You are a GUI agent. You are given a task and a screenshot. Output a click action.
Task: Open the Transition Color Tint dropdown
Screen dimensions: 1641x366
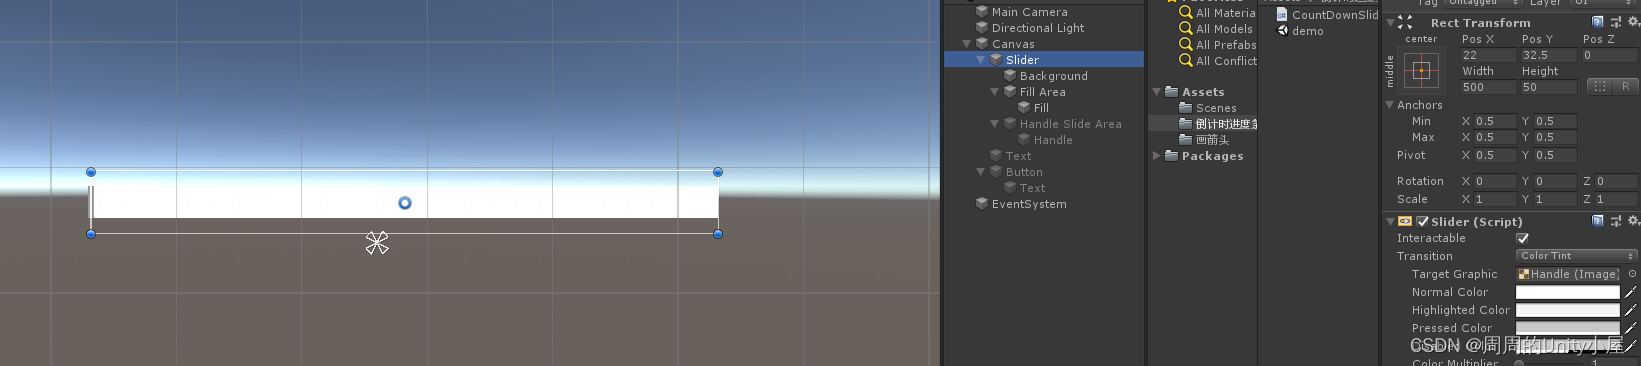[x=1576, y=256]
